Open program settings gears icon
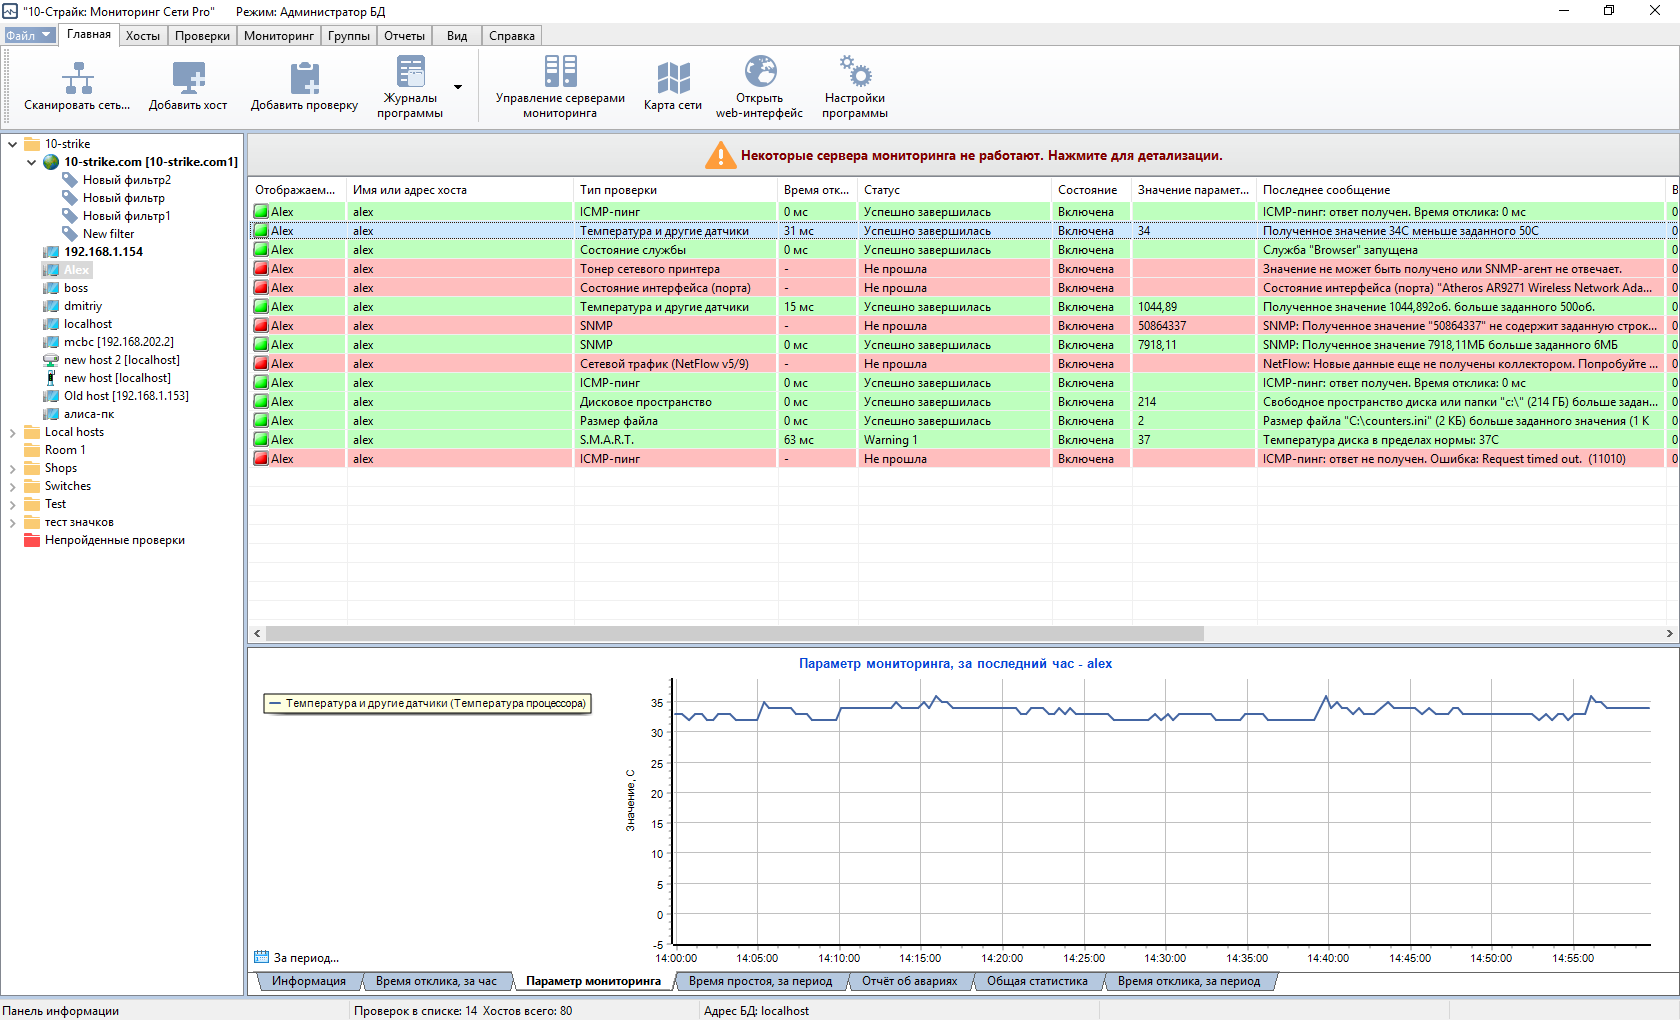The width and height of the screenshot is (1680, 1020). pos(855,72)
